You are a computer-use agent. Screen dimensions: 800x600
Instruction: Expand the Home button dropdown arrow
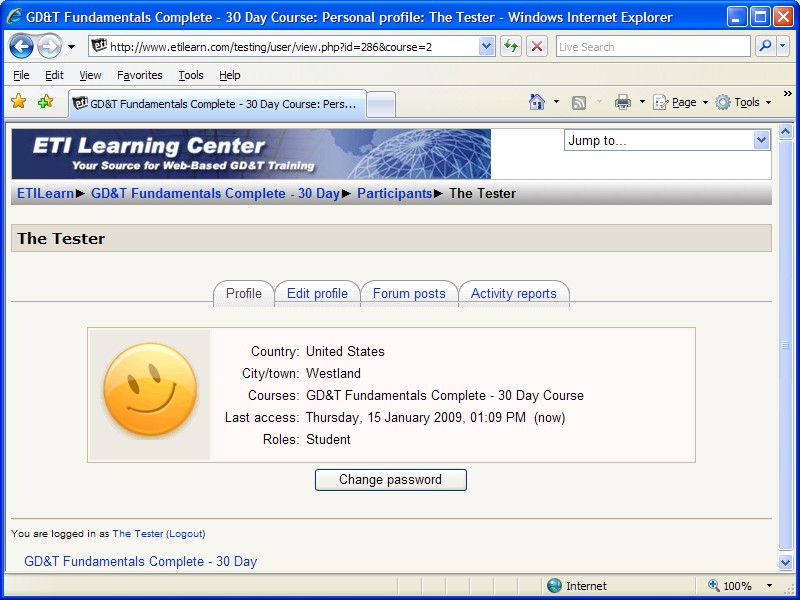556,102
